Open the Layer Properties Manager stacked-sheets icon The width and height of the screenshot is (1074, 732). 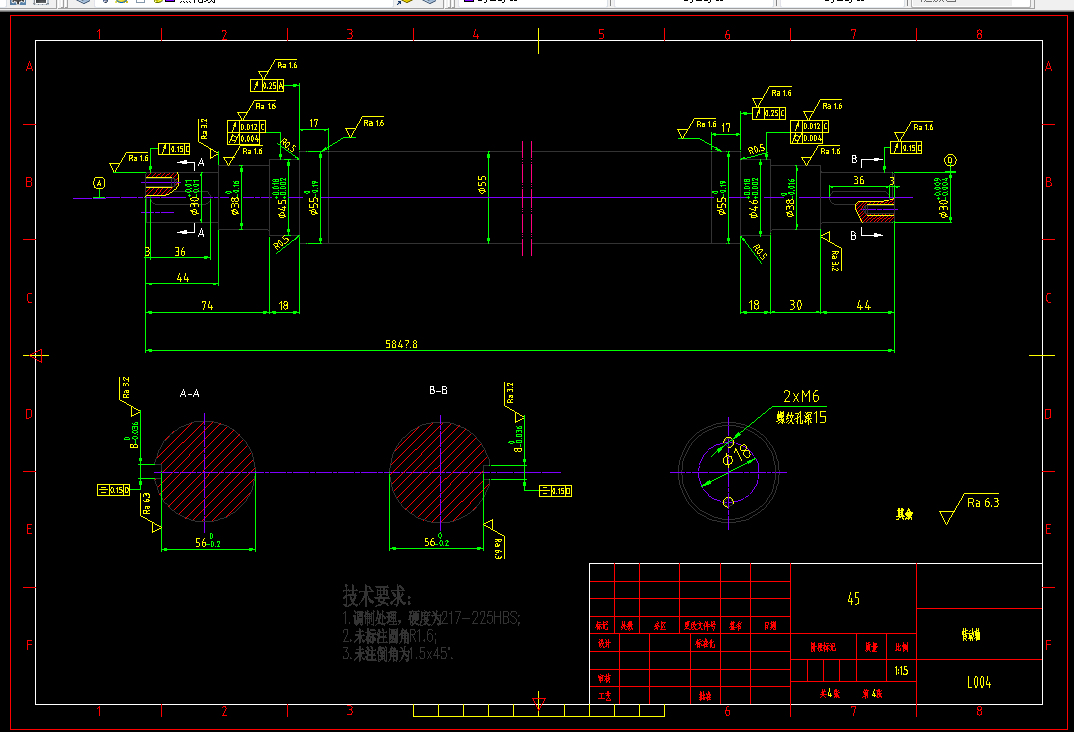click(83, 2)
